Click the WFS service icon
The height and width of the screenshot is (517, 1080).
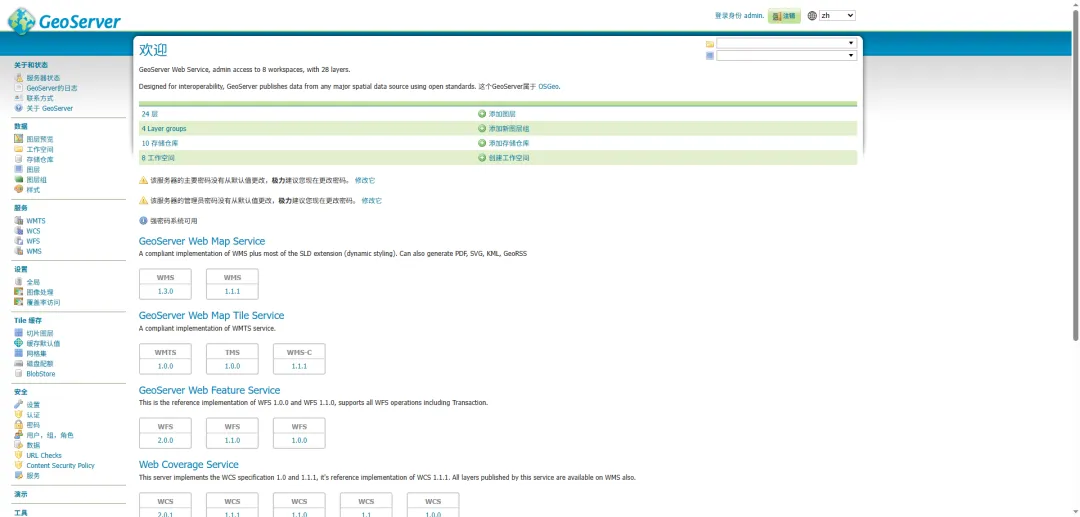(x=19, y=242)
